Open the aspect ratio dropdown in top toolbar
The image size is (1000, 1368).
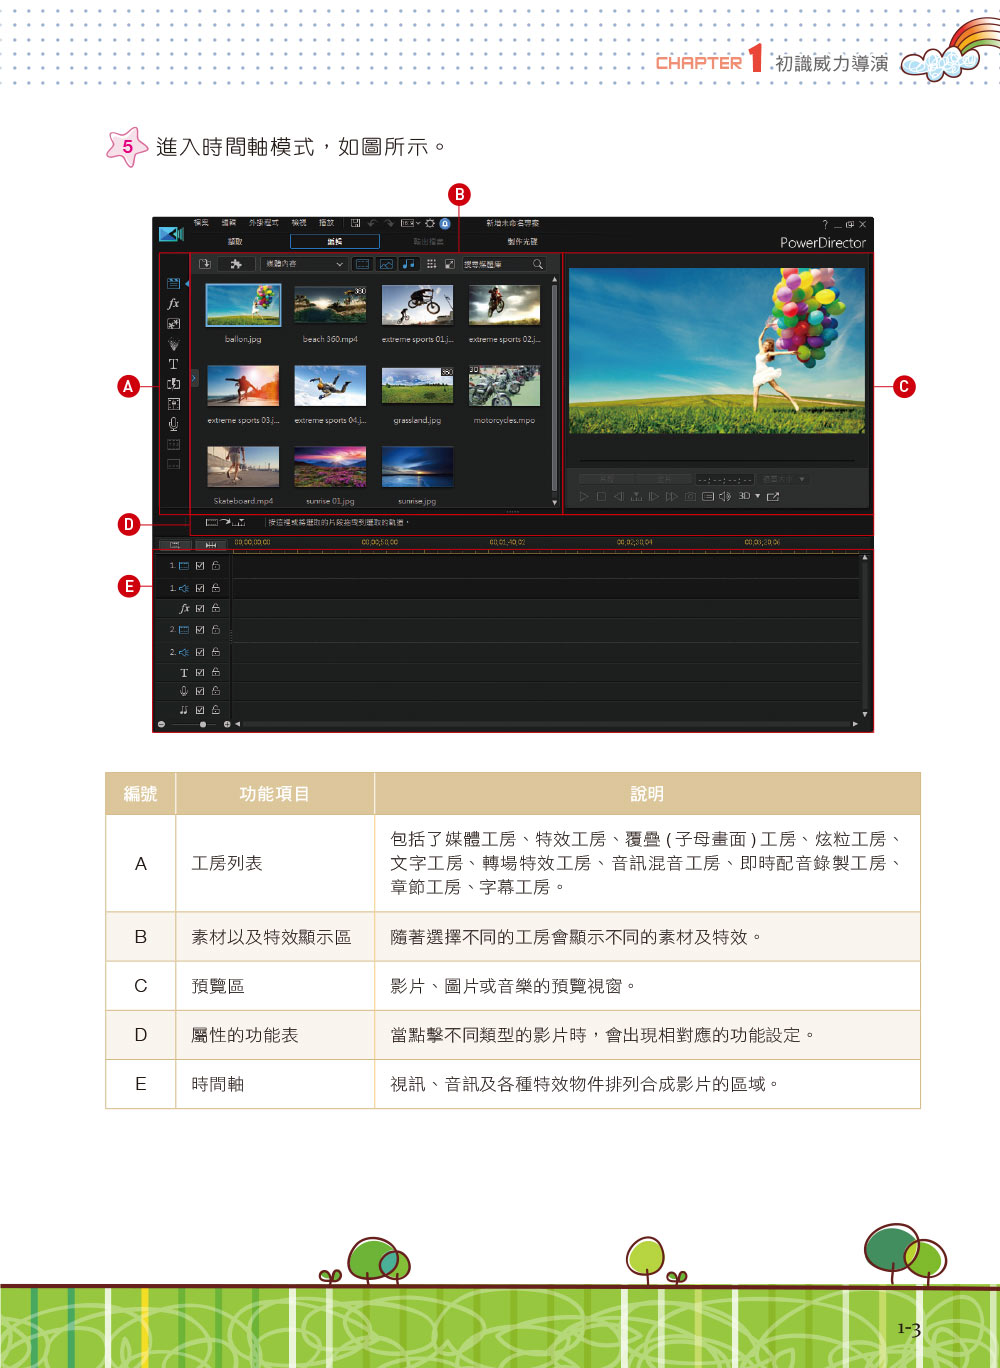click(x=410, y=223)
